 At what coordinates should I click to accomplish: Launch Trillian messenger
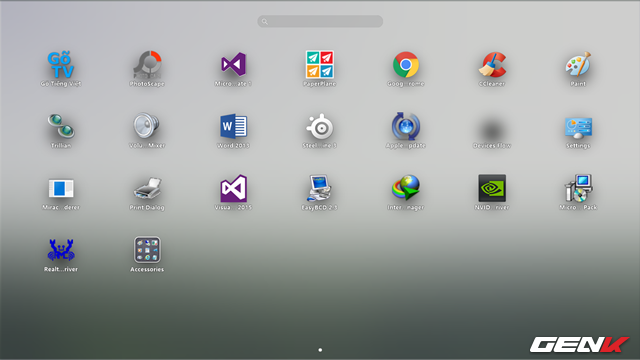coord(61,126)
